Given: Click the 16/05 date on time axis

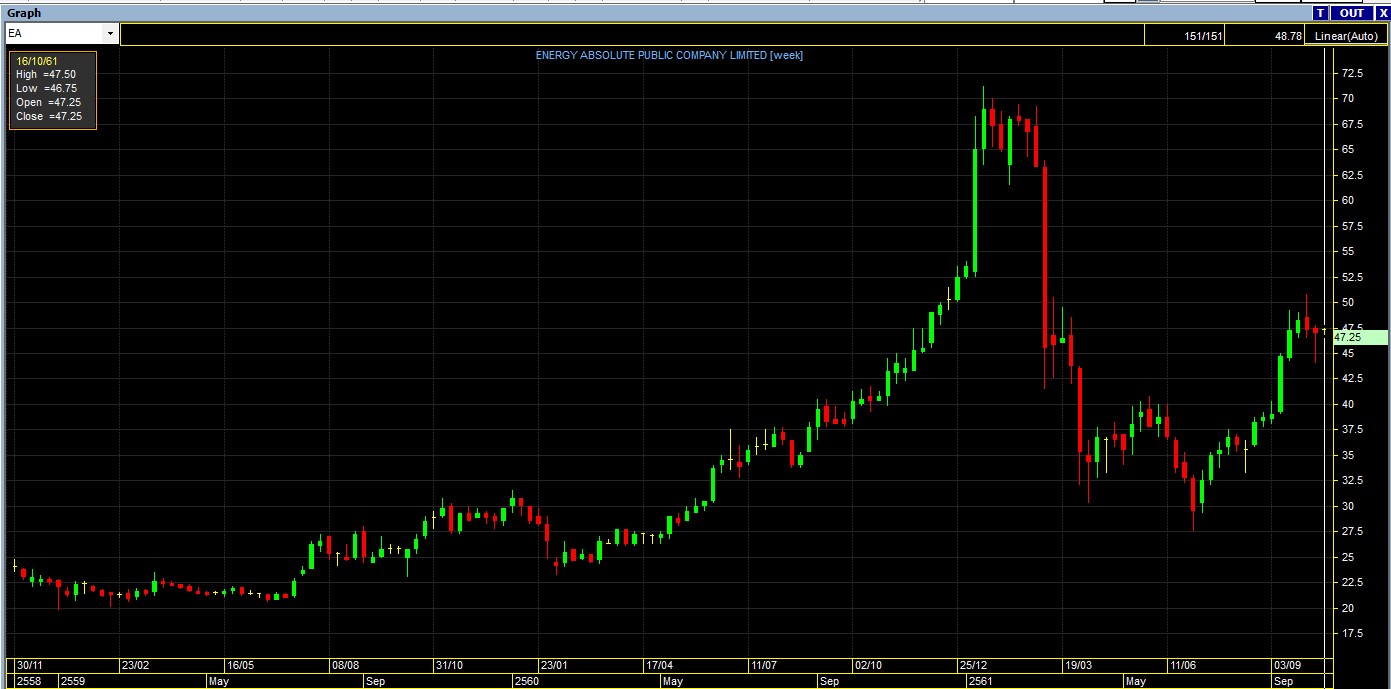Looking at the screenshot, I should tap(240, 665).
